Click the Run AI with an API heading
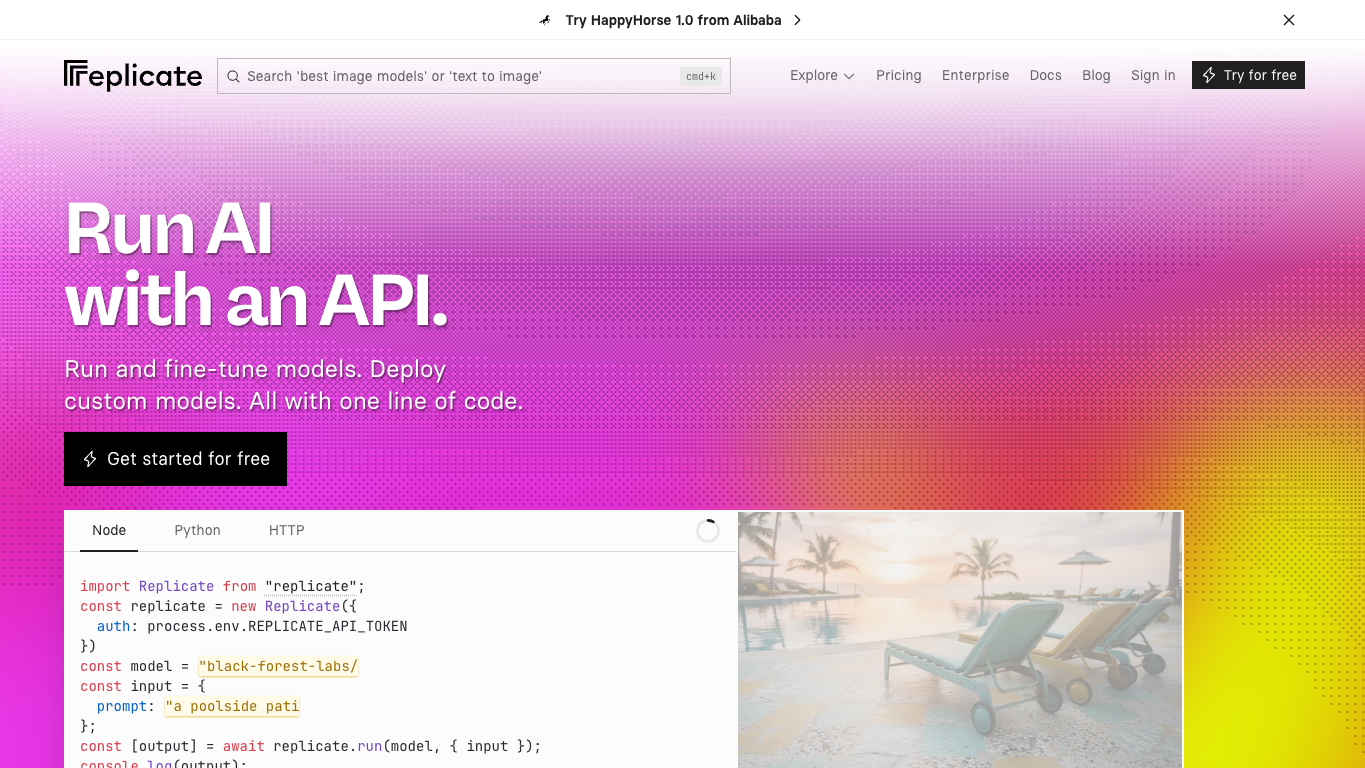The height and width of the screenshot is (768, 1365). coord(256,264)
